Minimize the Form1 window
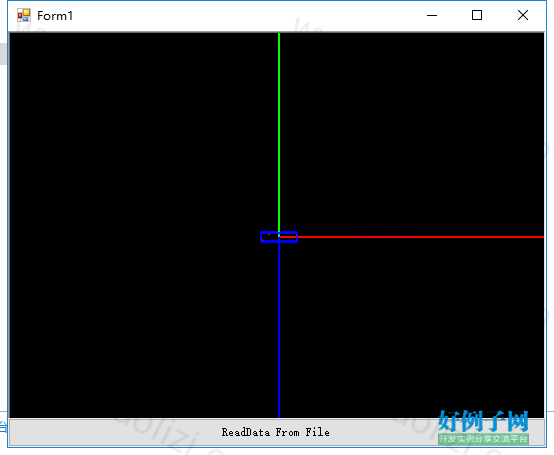The height and width of the screenshot is (455, 554). (432, 16)
